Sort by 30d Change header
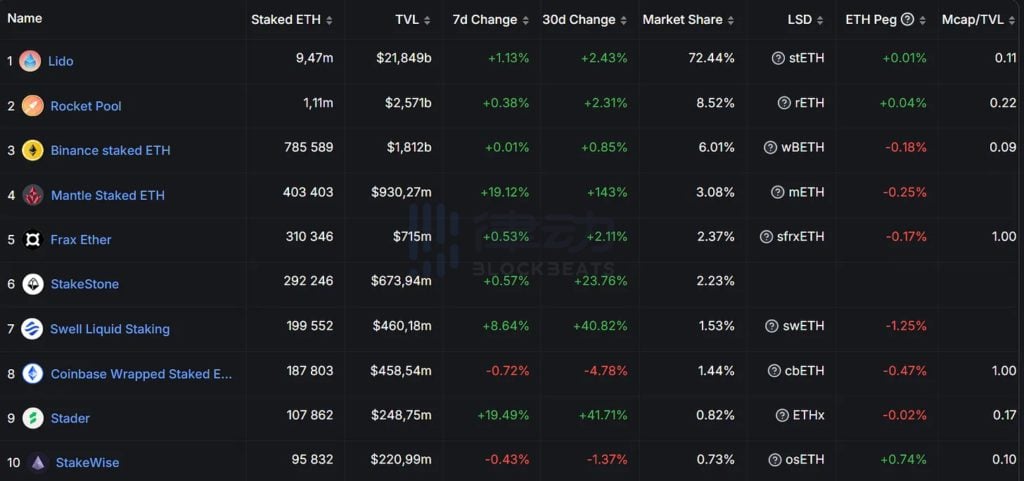The height and width of the screenshot is (481, 1024). (585, 20)
